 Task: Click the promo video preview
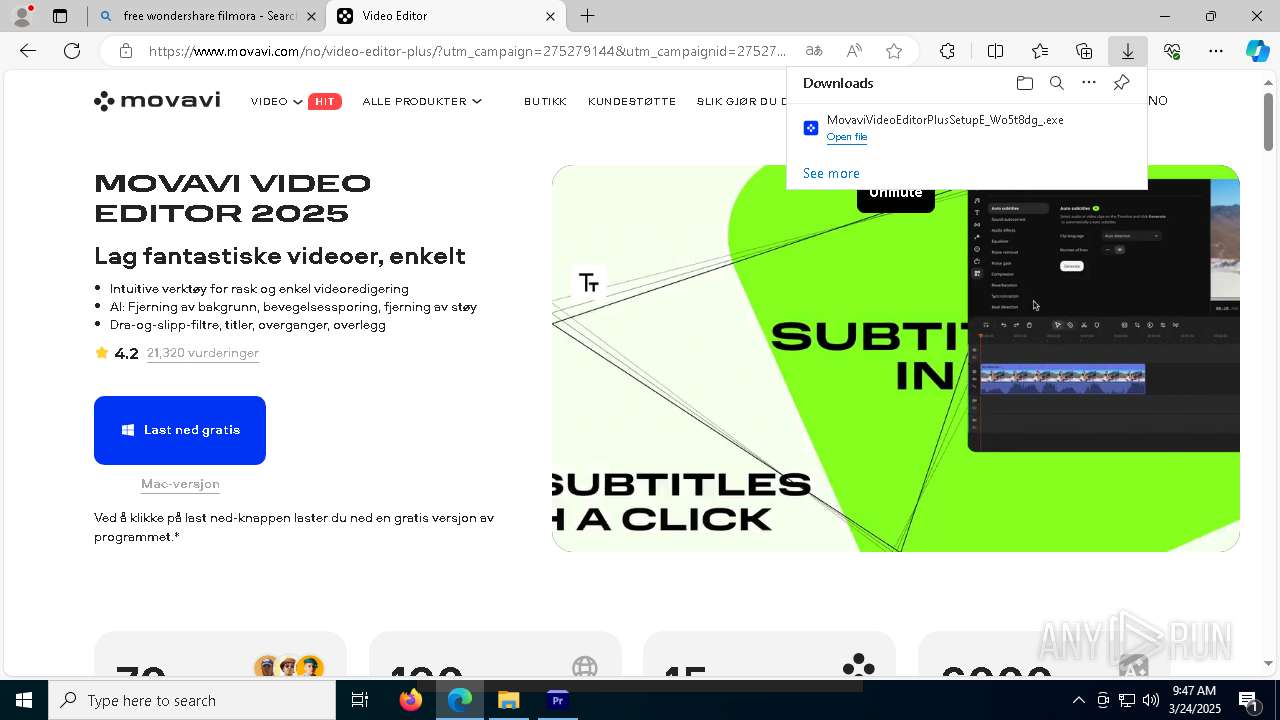click(896, 358)
